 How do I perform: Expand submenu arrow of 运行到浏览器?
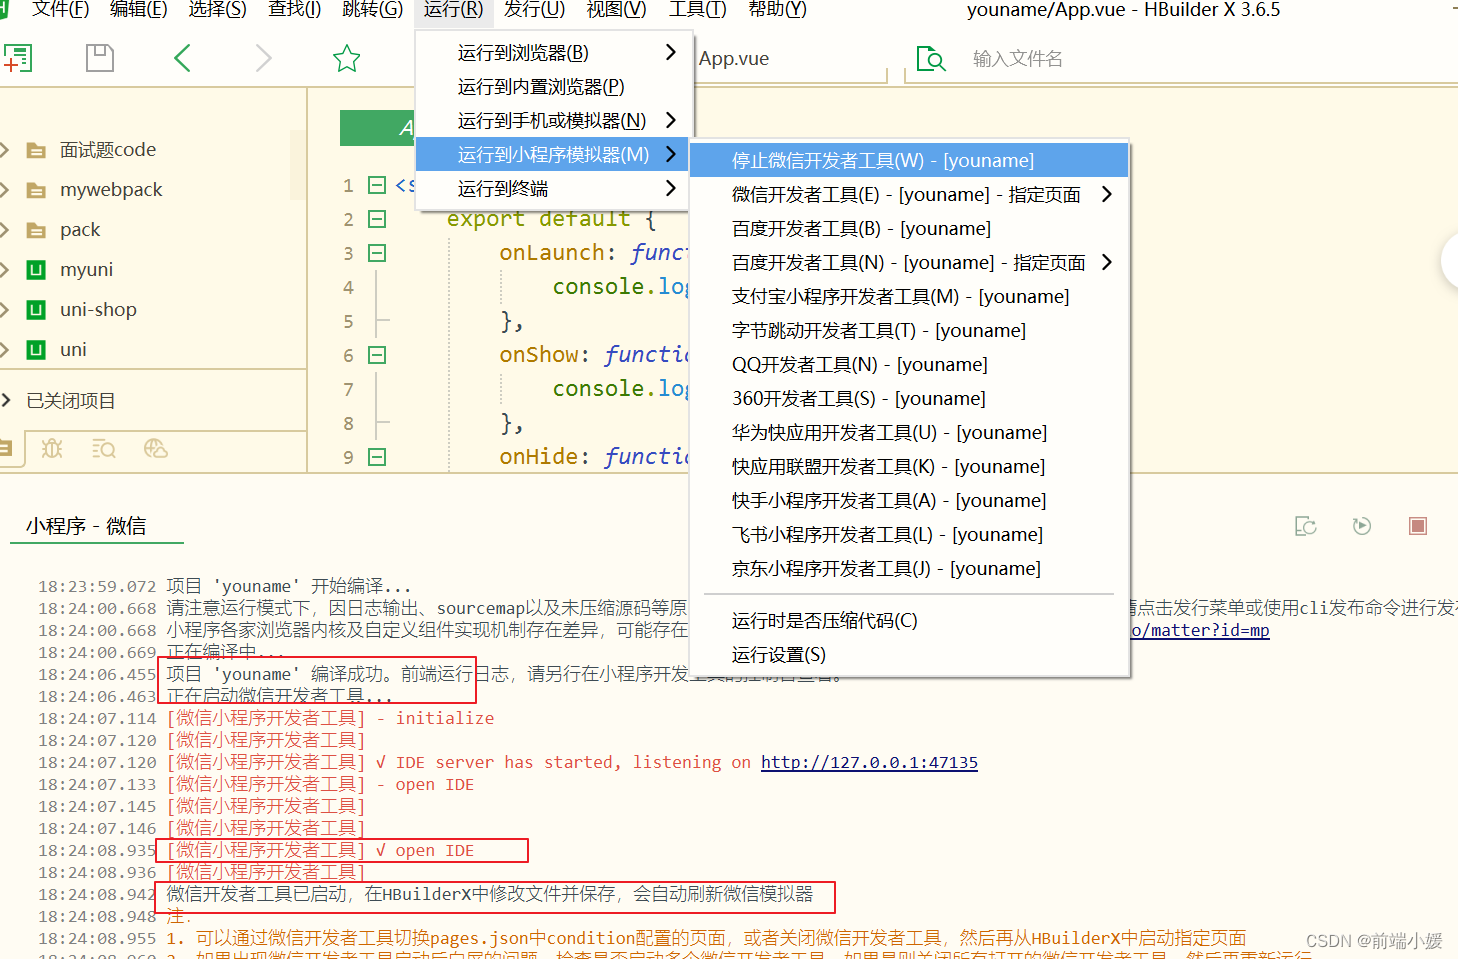[x=671, y=52]
